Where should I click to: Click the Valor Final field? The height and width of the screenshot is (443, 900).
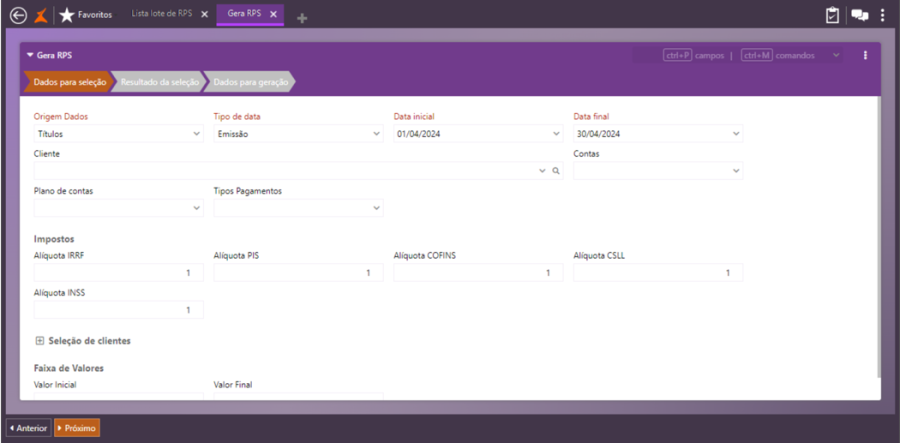[298, 396]
